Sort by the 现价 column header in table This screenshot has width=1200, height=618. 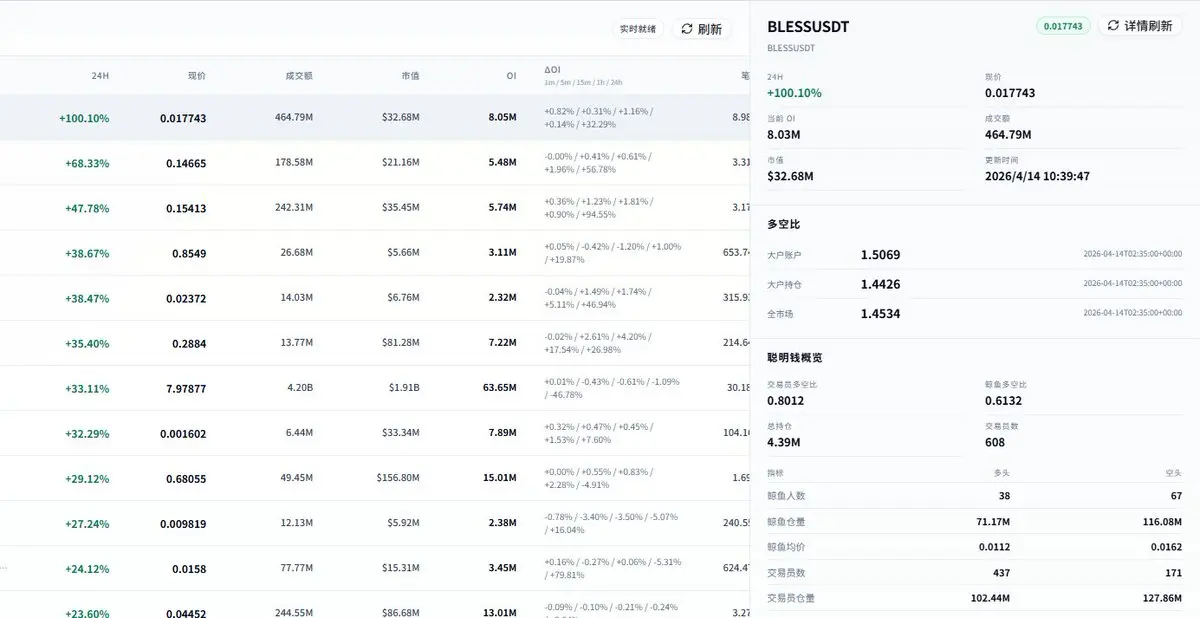pos(197,76)
